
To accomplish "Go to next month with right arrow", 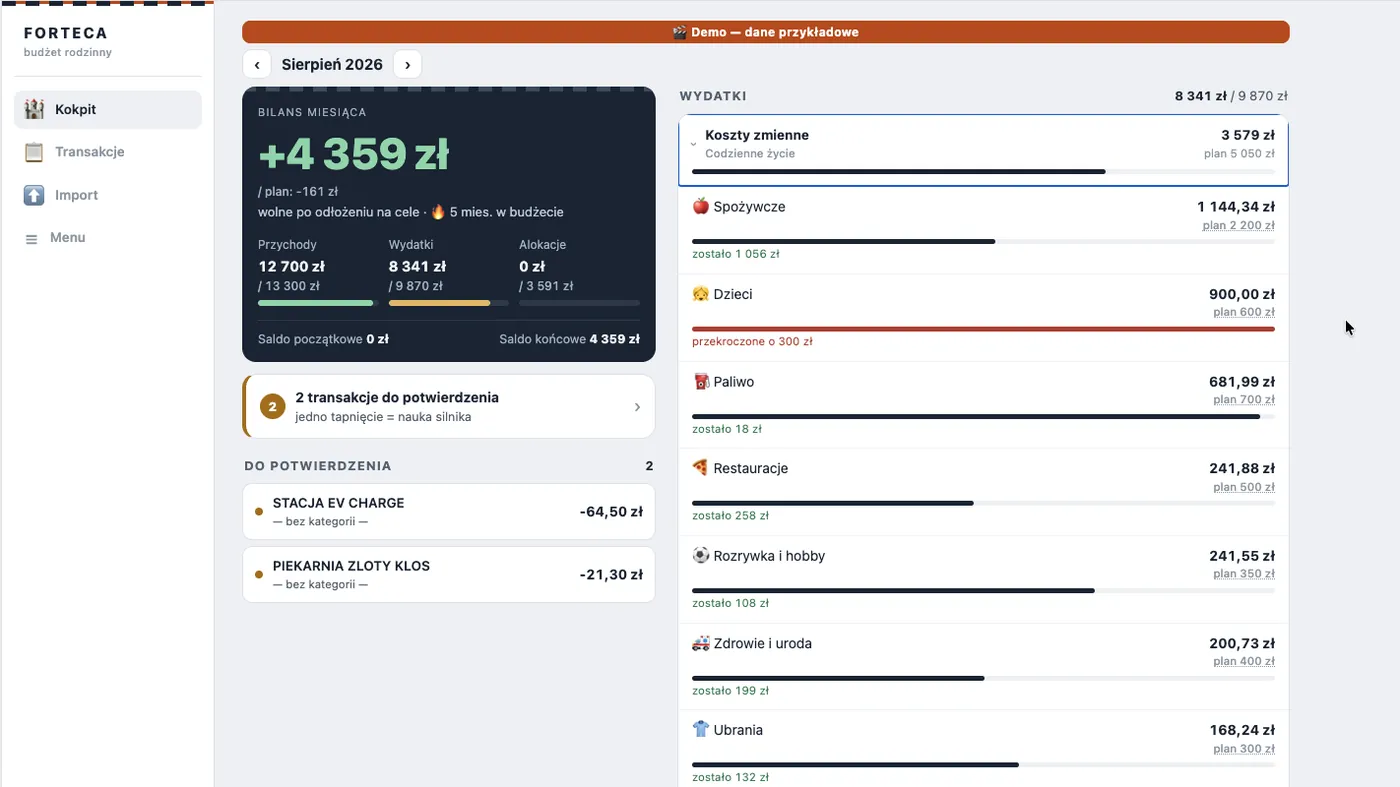I will (407, 65).
